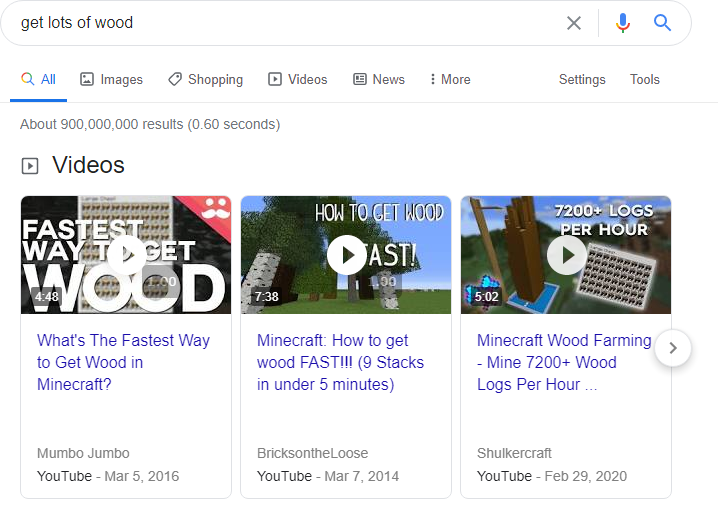
Task: Show next videos with carousel arrow
Action: [x=673, y=348]
